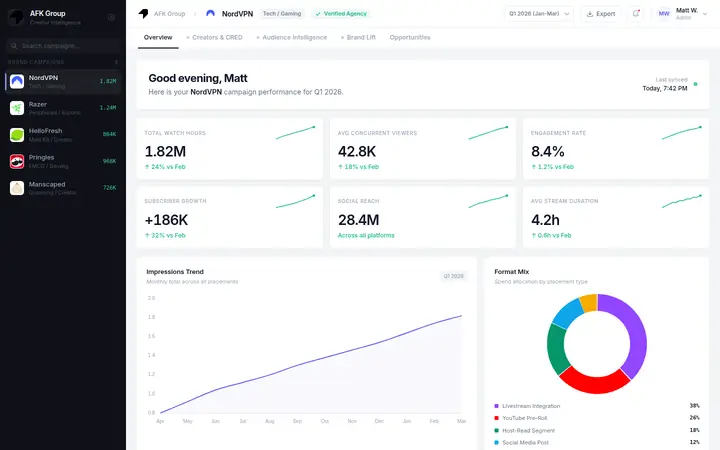Select Pringles campaign in sidebar
The width and height of the screenshot is (720, 450).
(x=63, y=161)
